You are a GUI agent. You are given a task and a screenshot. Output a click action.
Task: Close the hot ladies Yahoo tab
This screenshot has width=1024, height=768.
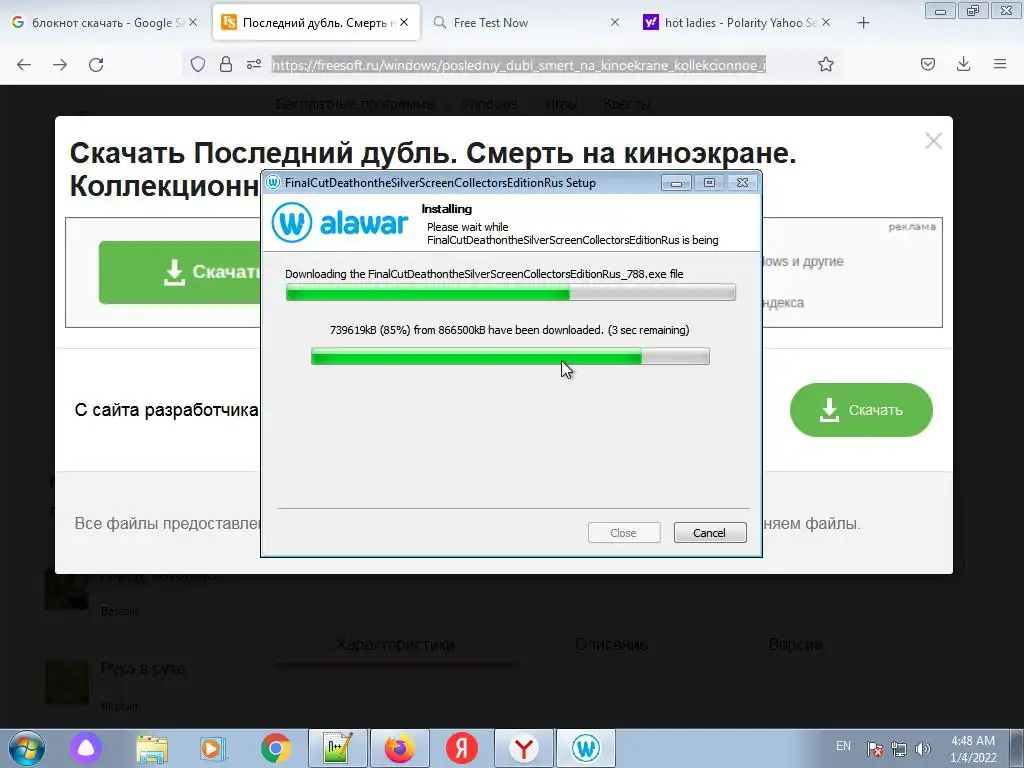(826, 22)
